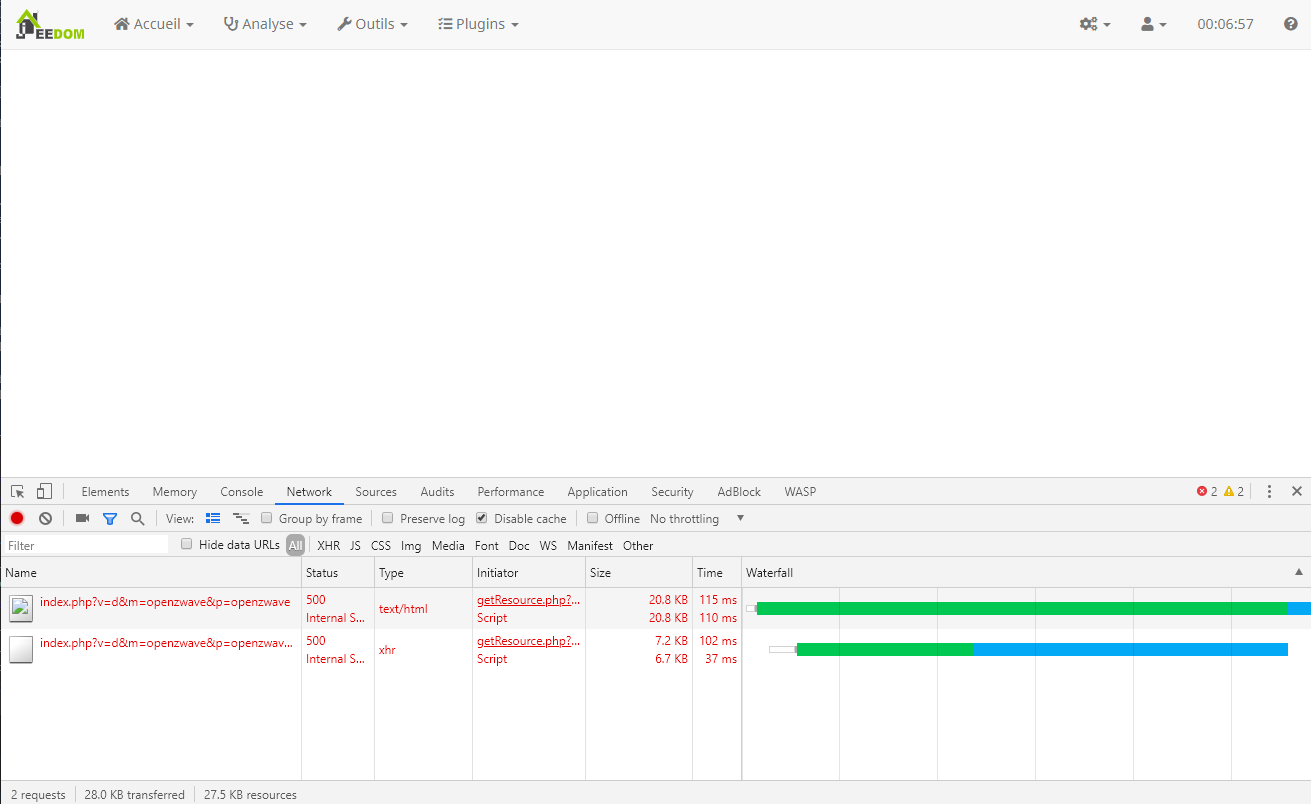Uncheck the Disable cache checkbox
This screenshot has width=1311, height=804.
tap(482, 518)
